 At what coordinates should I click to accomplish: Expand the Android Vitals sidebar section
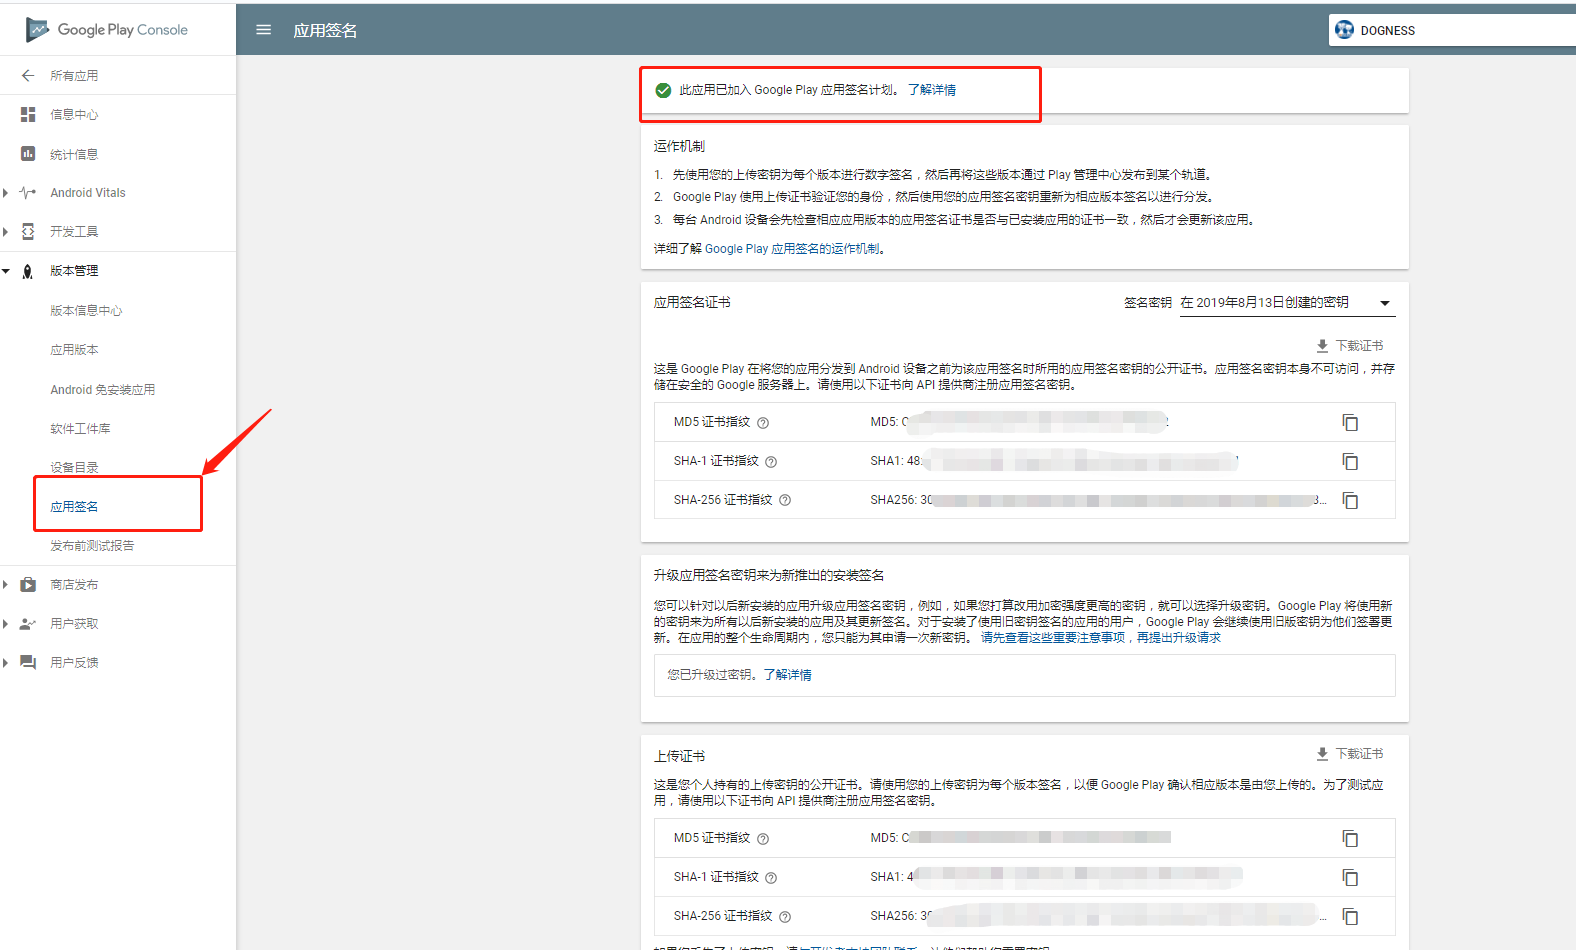pos(6,193)
